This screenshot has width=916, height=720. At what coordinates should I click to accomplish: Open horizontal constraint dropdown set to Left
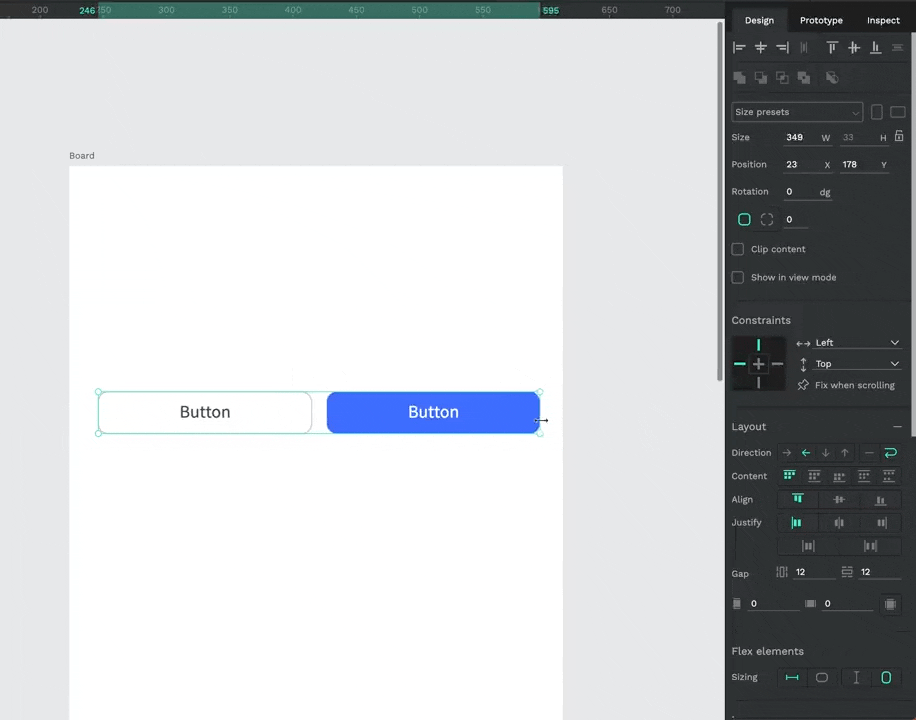(857, 343)
